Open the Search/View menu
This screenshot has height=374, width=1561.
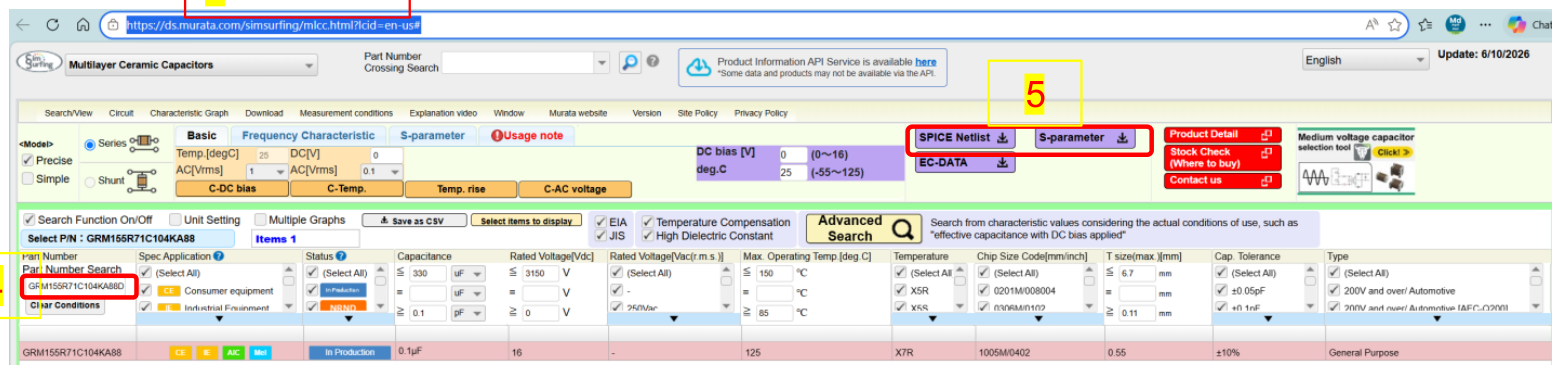tap(68, 113)
